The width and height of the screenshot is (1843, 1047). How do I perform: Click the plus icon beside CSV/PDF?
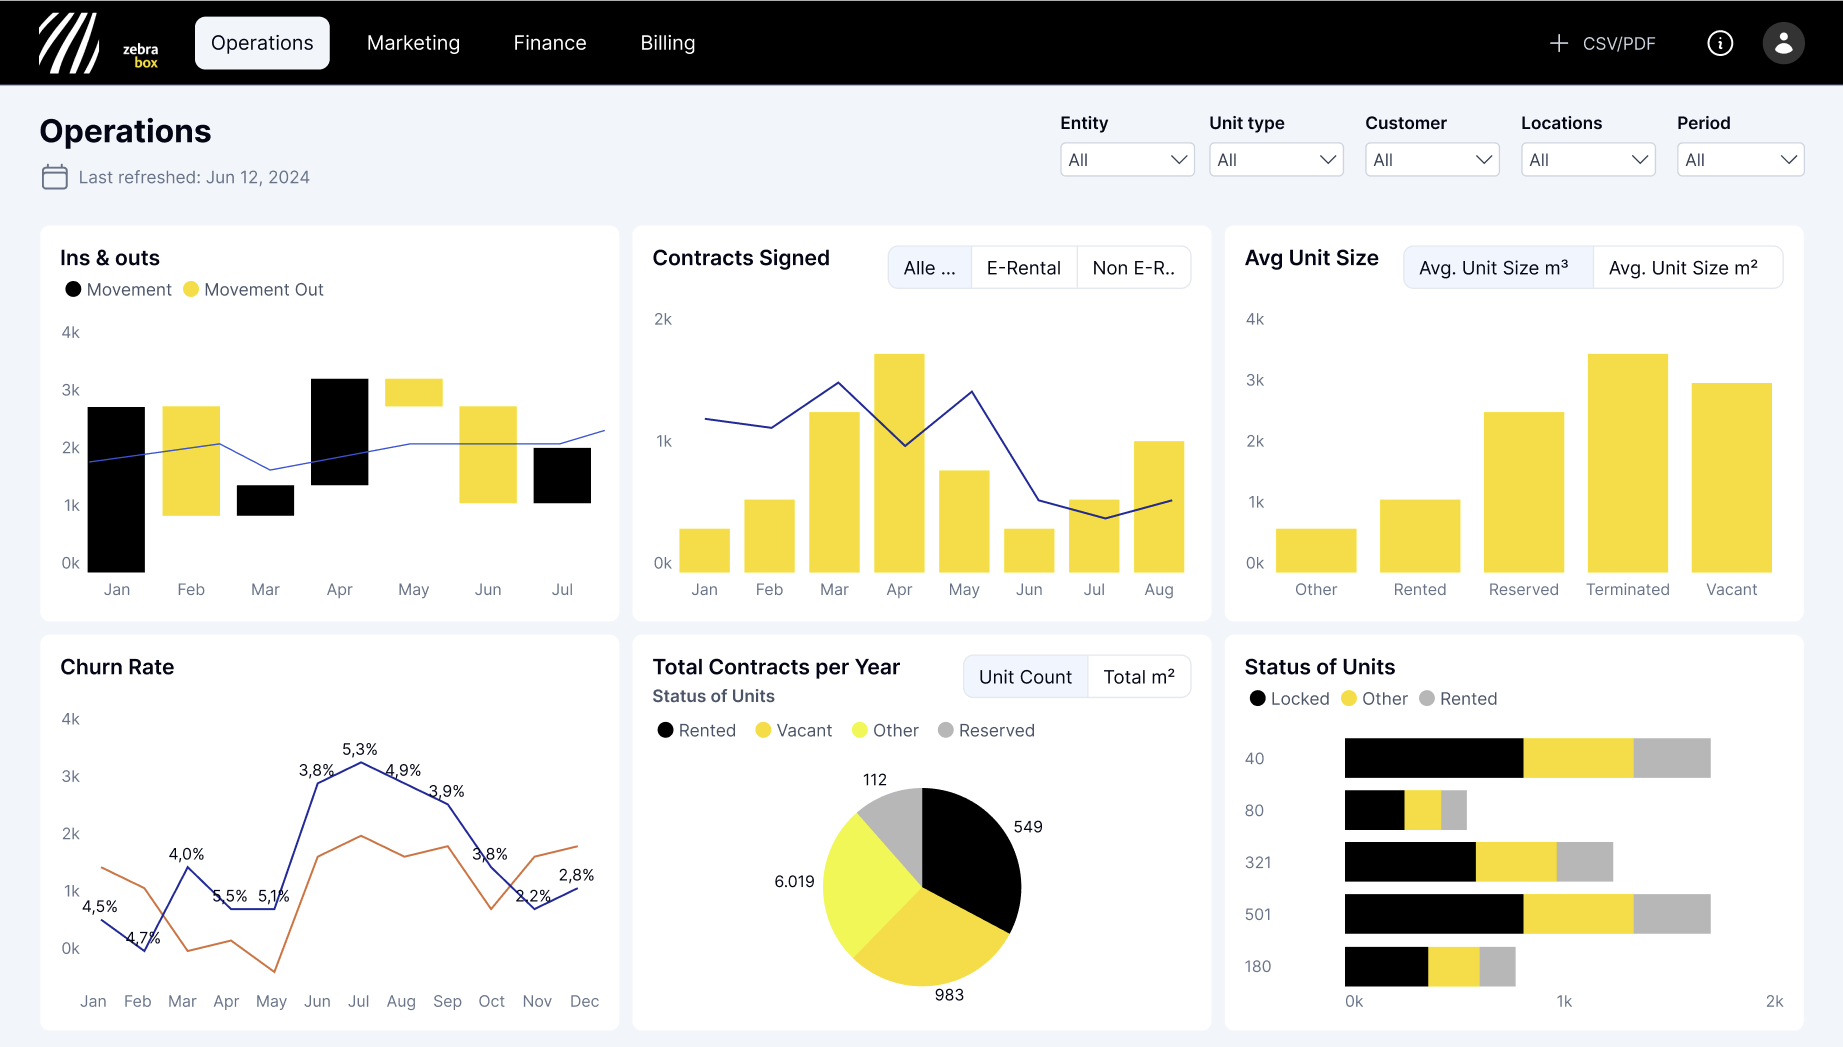coord(1558,43)
